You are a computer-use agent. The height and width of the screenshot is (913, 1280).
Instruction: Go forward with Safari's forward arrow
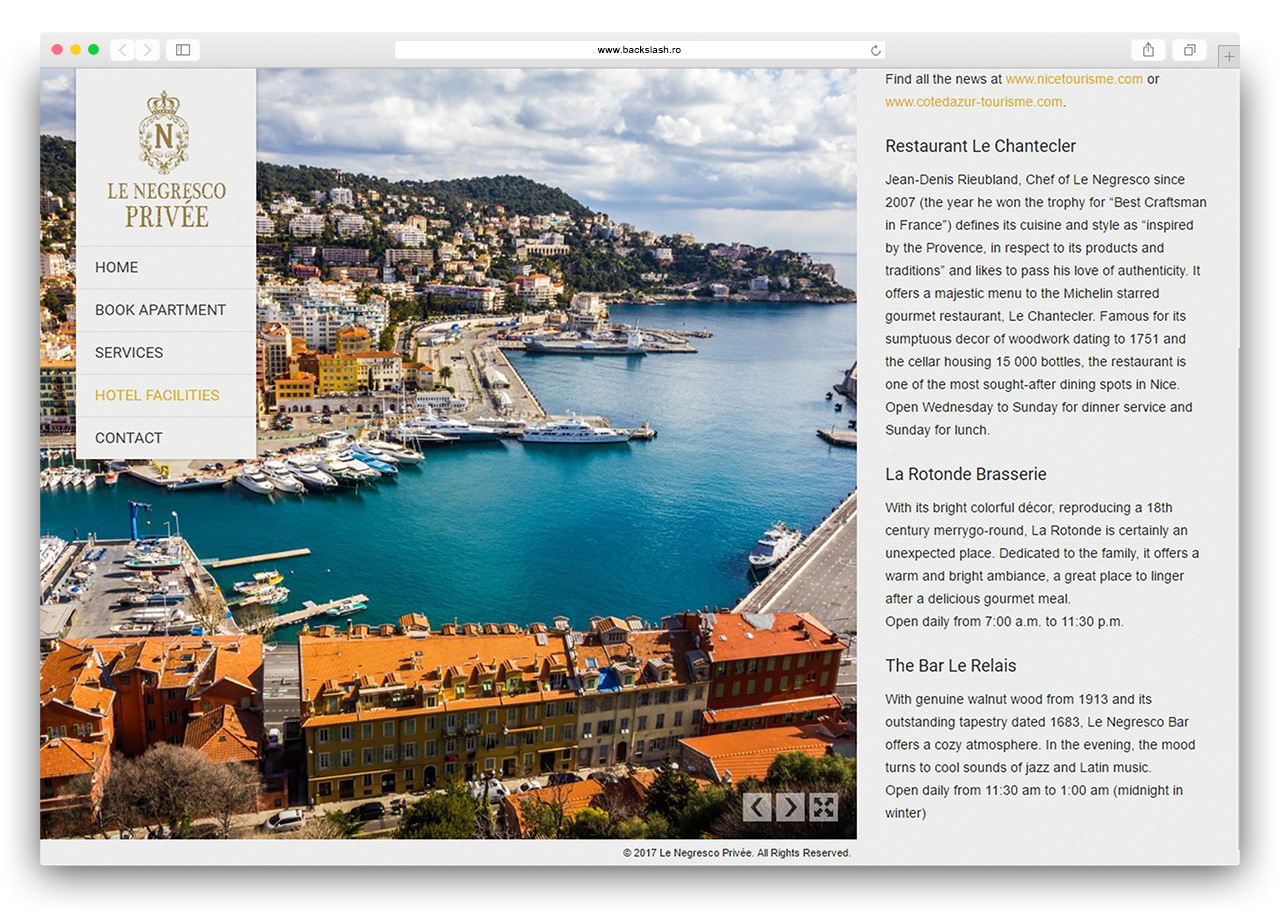(148, 50)
